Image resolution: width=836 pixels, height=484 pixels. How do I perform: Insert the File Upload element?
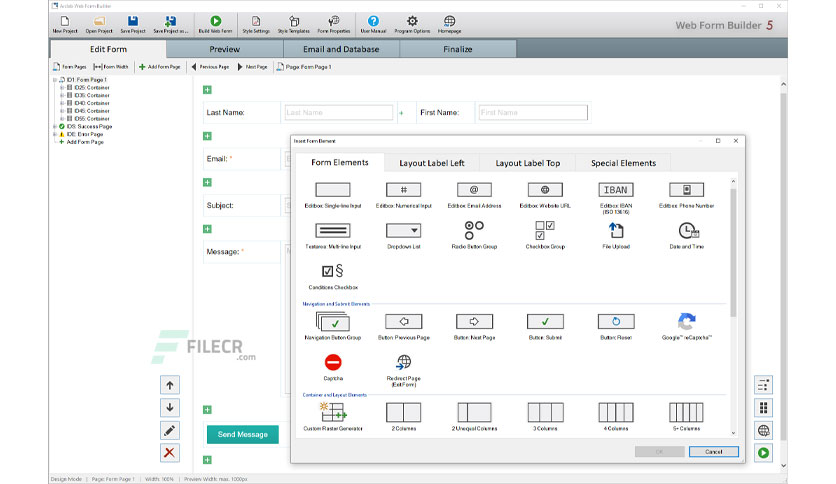pos(616,236)
